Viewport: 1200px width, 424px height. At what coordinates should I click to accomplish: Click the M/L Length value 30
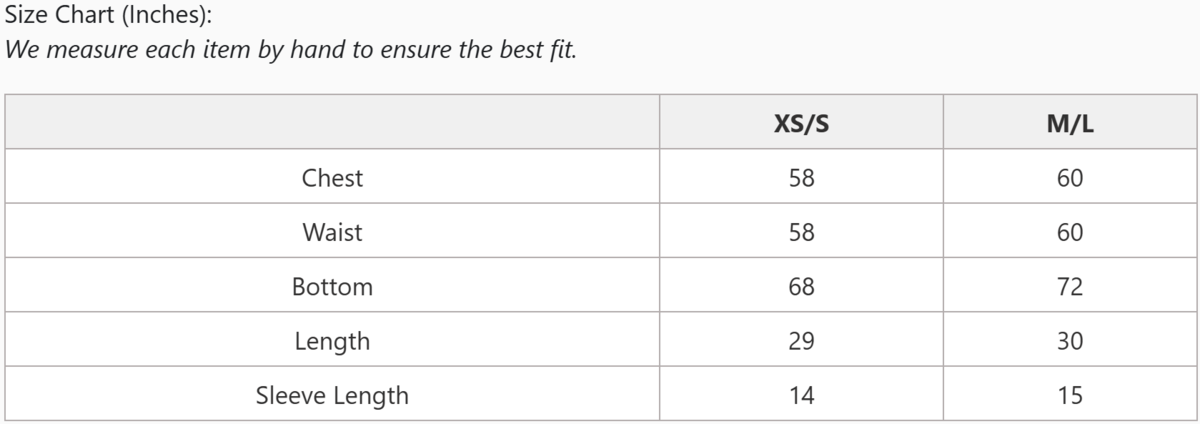pos(1070,341)
